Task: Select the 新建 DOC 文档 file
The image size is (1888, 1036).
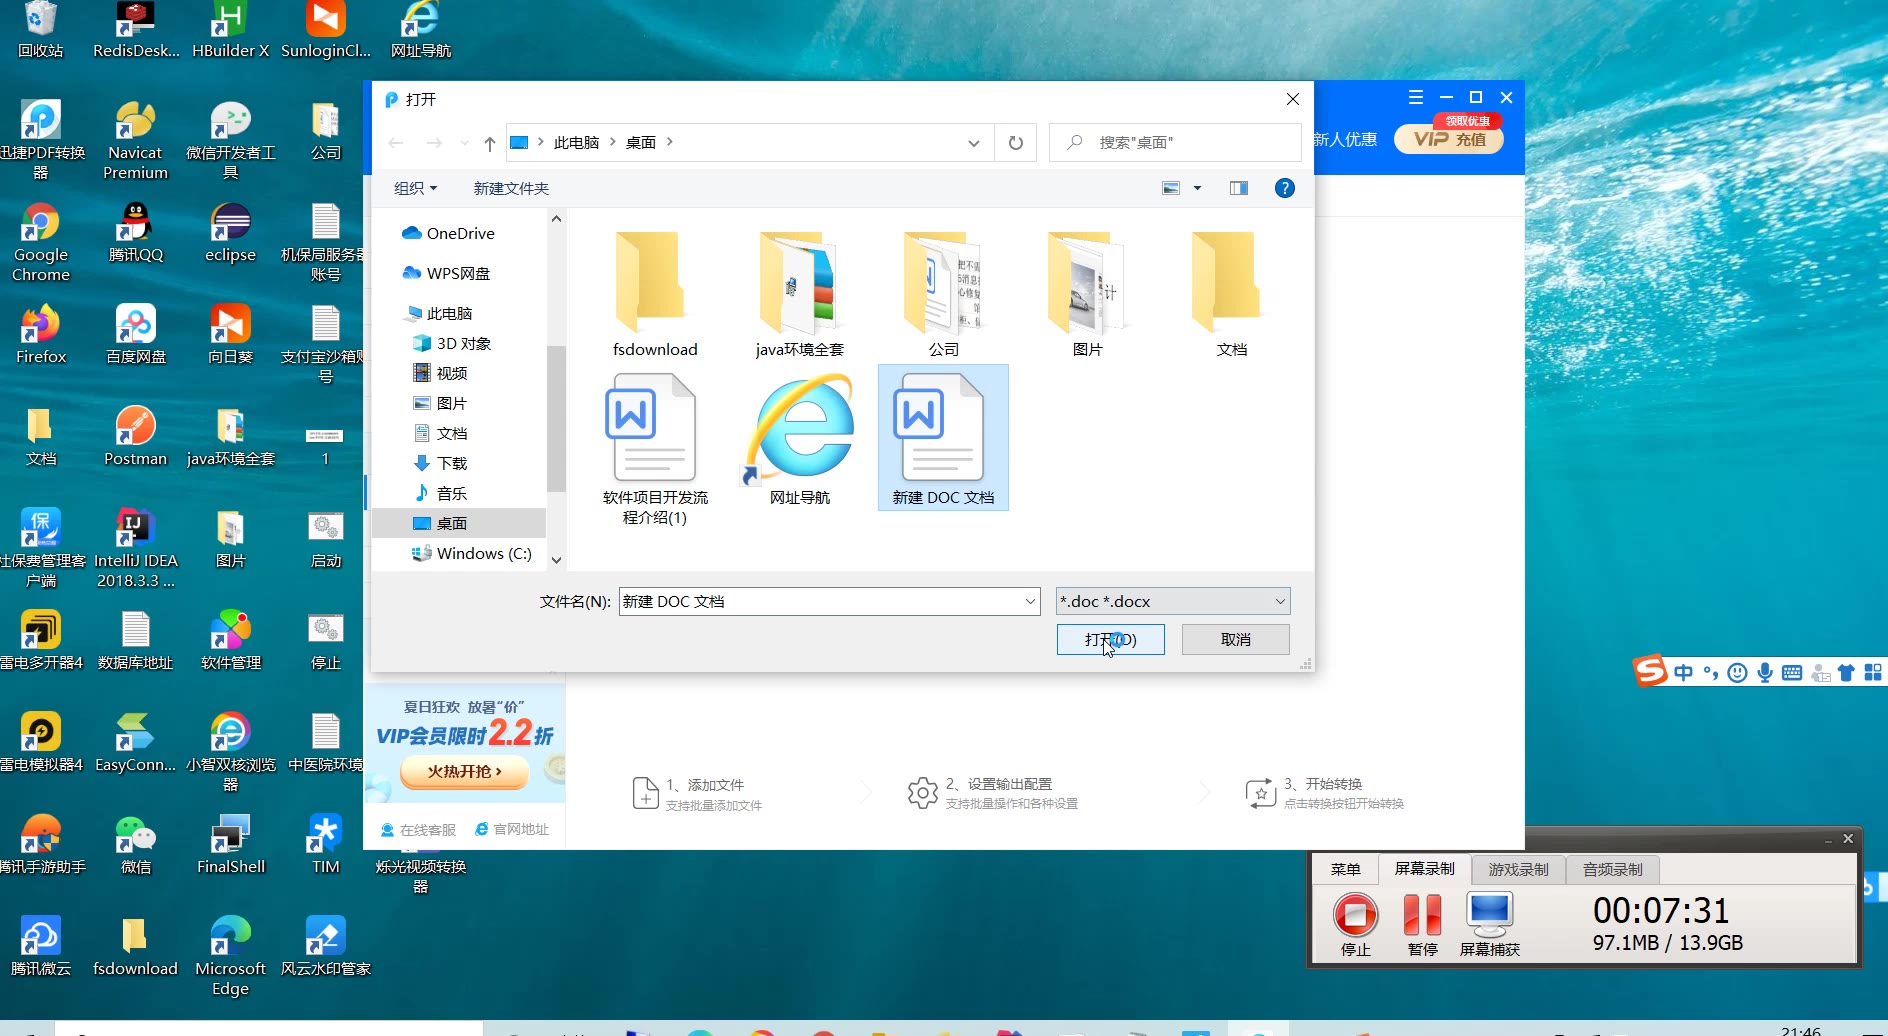Action: [943, 438]
